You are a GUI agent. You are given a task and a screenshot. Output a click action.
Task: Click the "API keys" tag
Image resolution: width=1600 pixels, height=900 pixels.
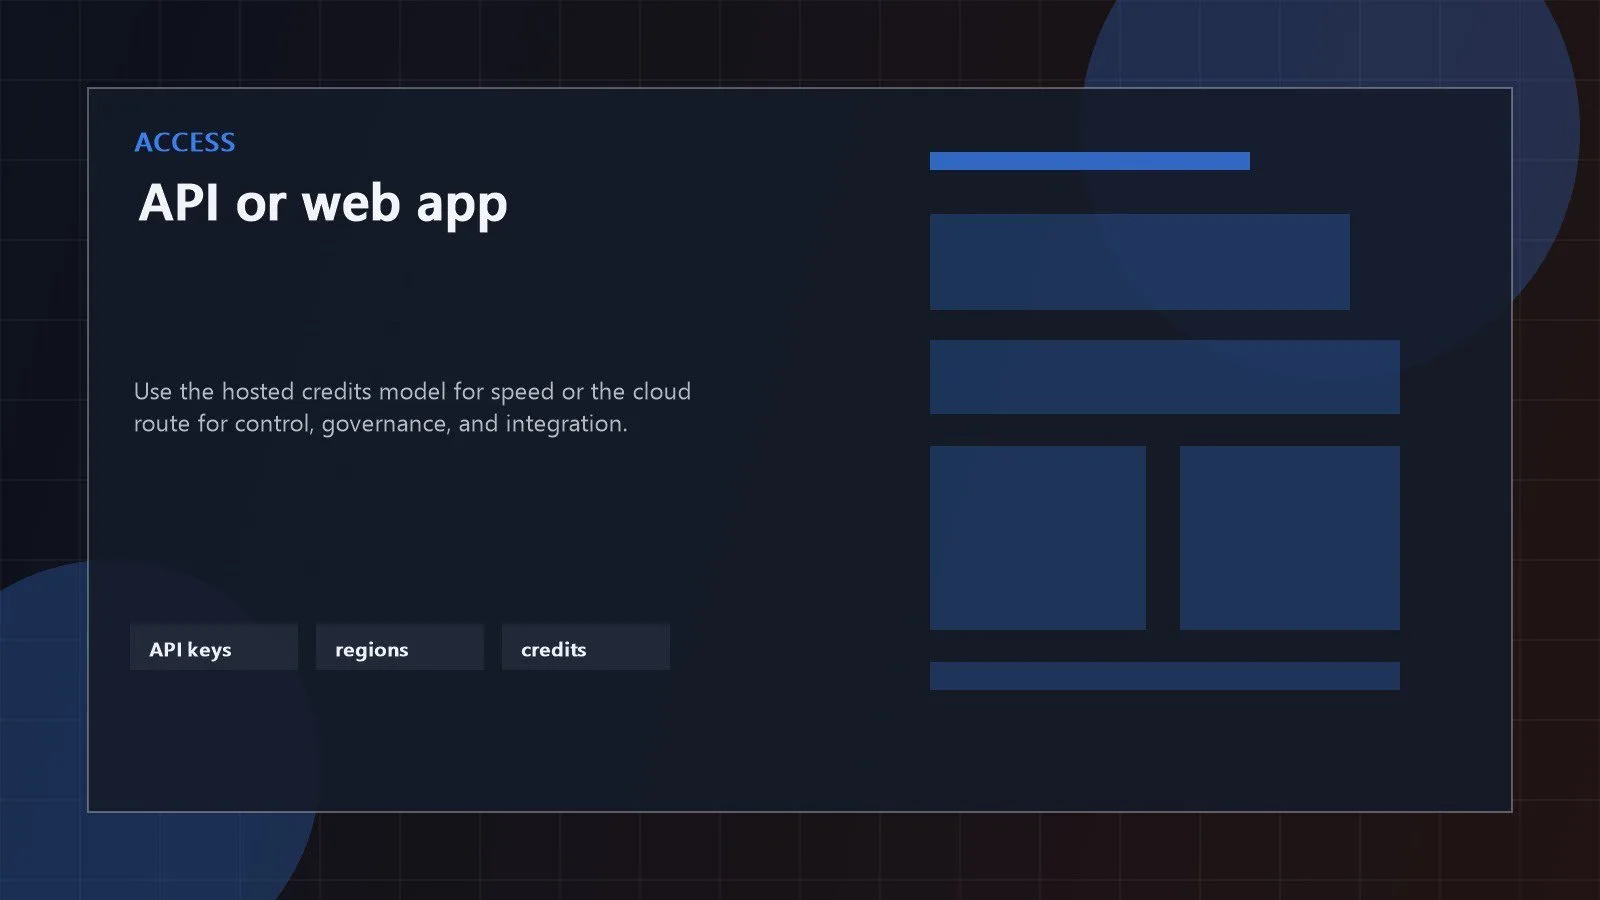coord(214,647)
